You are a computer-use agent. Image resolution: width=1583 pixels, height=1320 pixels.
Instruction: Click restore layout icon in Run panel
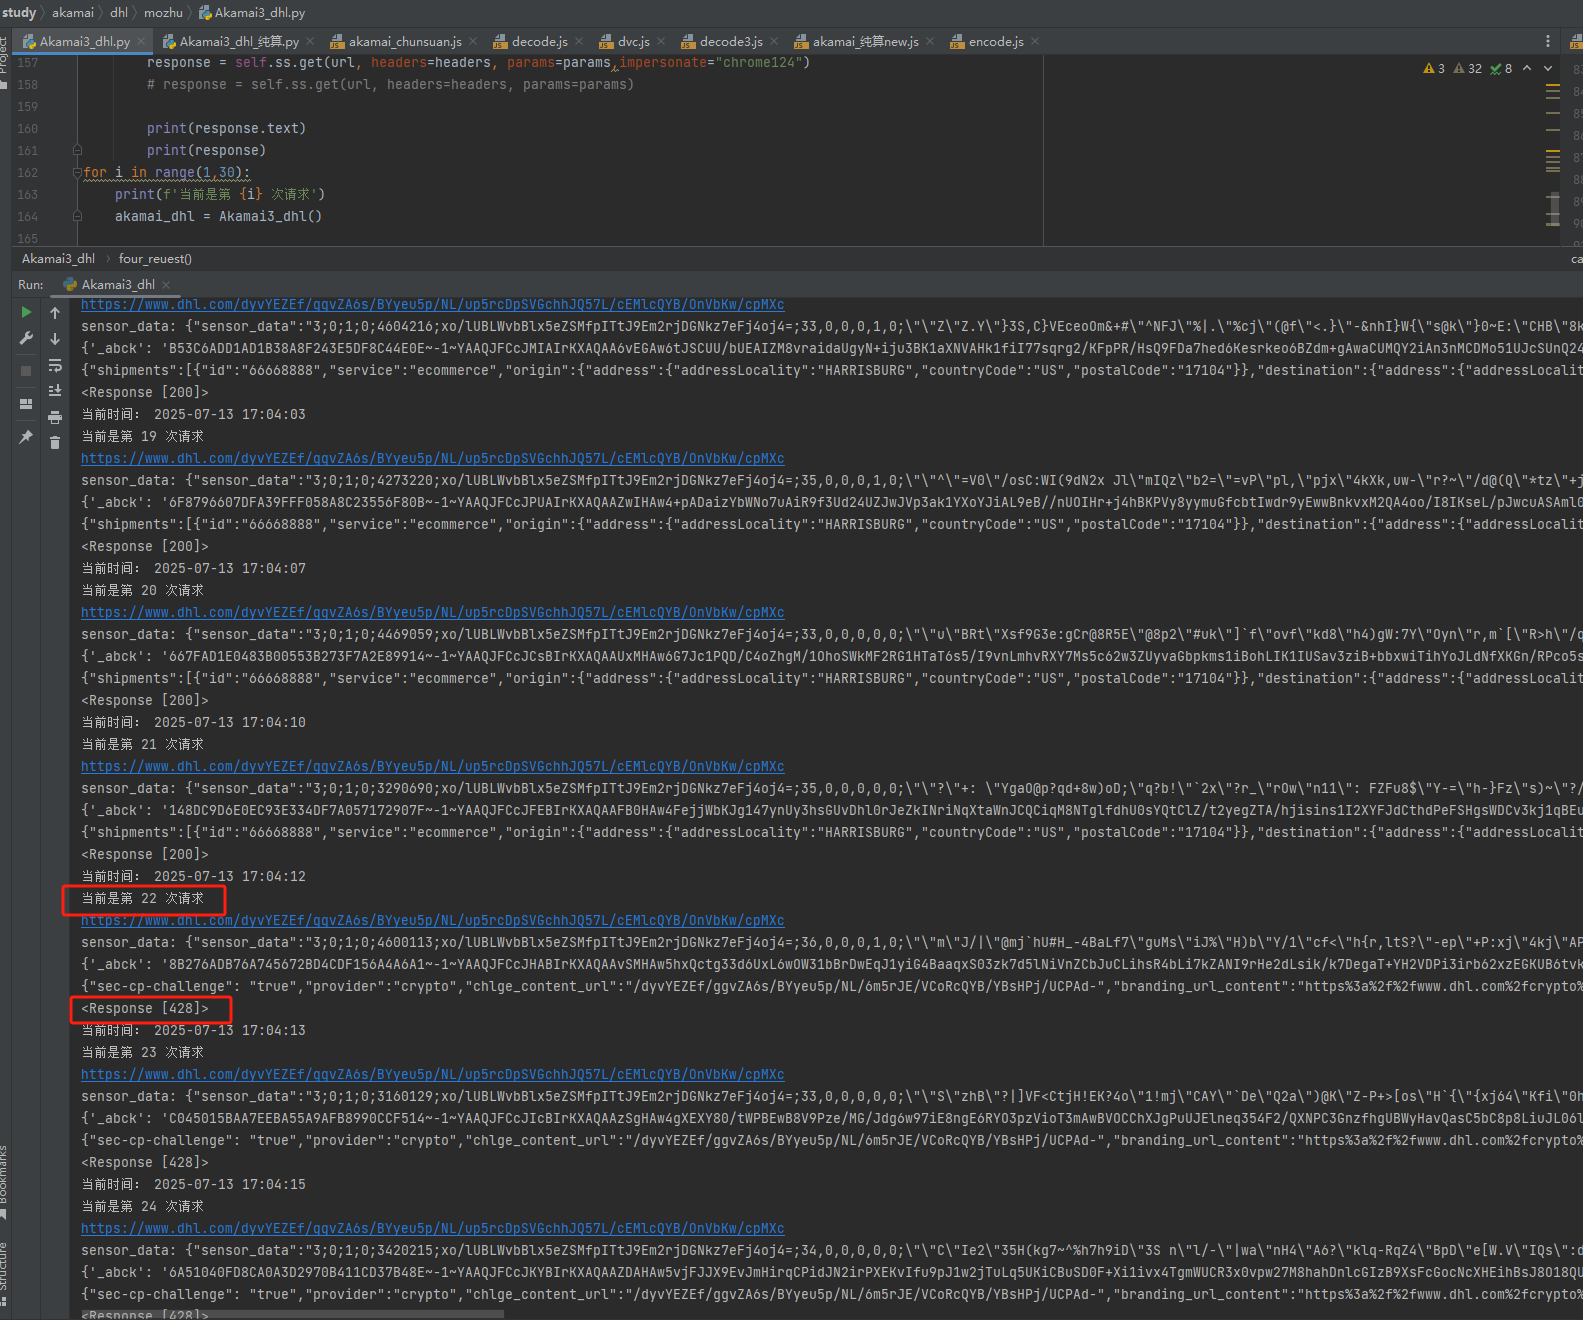[26, 404]
